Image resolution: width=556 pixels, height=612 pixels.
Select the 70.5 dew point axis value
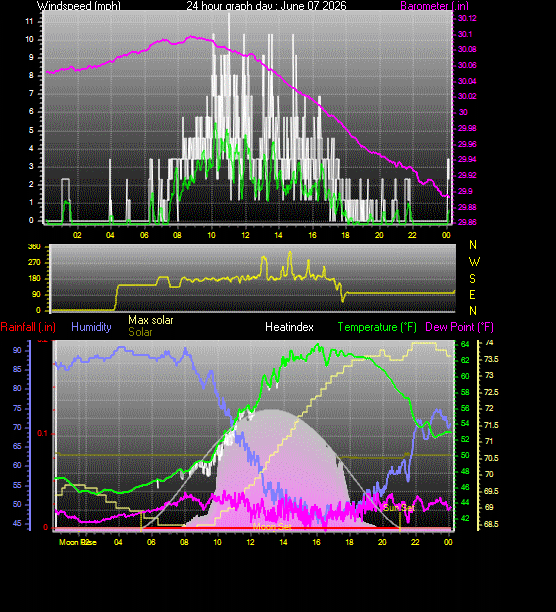click(491, 458)
